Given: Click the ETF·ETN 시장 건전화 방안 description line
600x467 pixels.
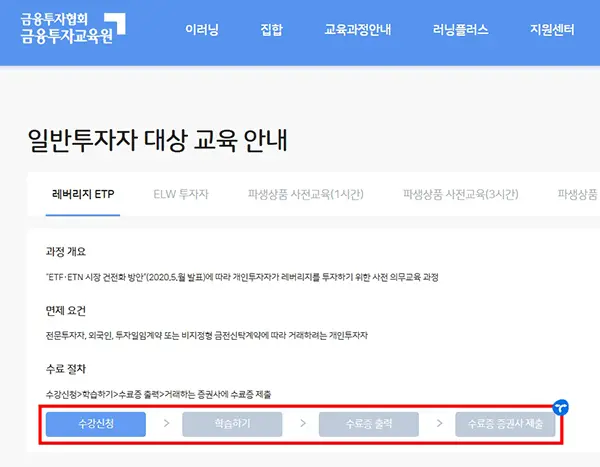Looking at the screenshot, I should [242, 277].
